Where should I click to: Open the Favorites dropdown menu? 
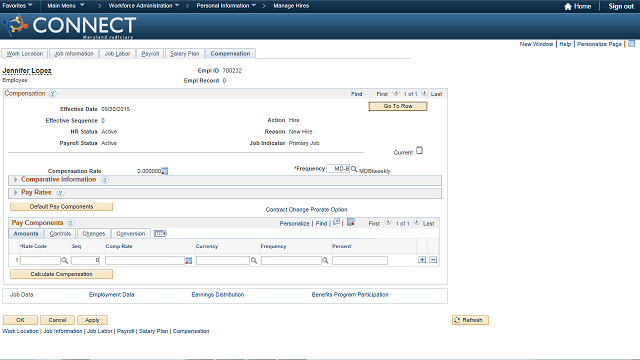[18, 6]
